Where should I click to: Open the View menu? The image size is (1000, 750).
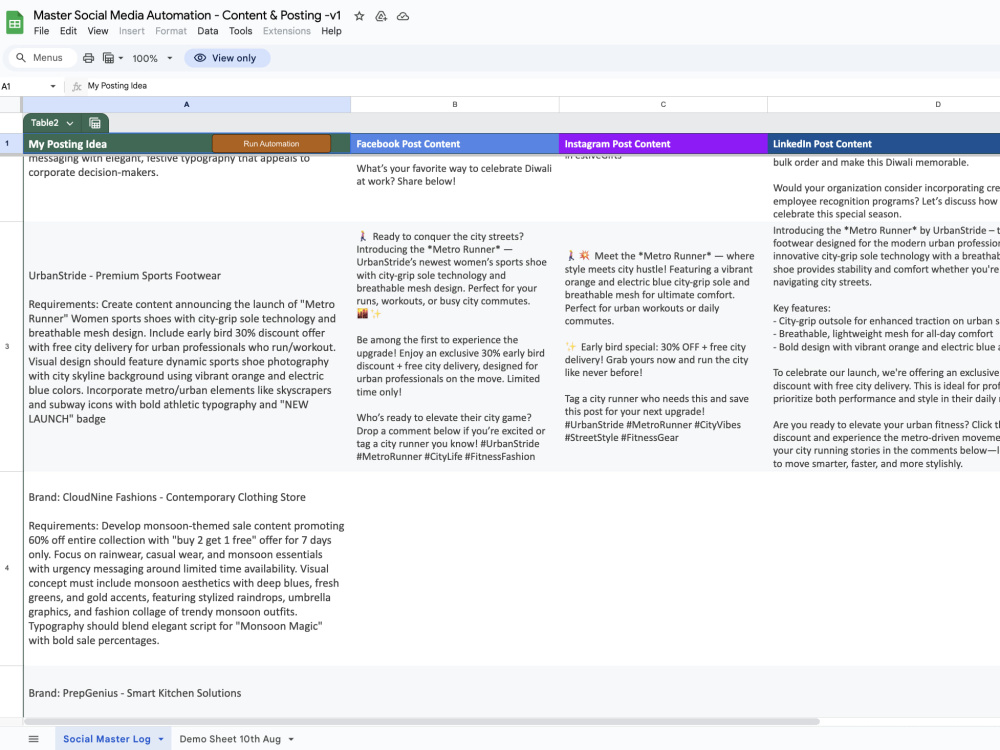click(98, 31)
